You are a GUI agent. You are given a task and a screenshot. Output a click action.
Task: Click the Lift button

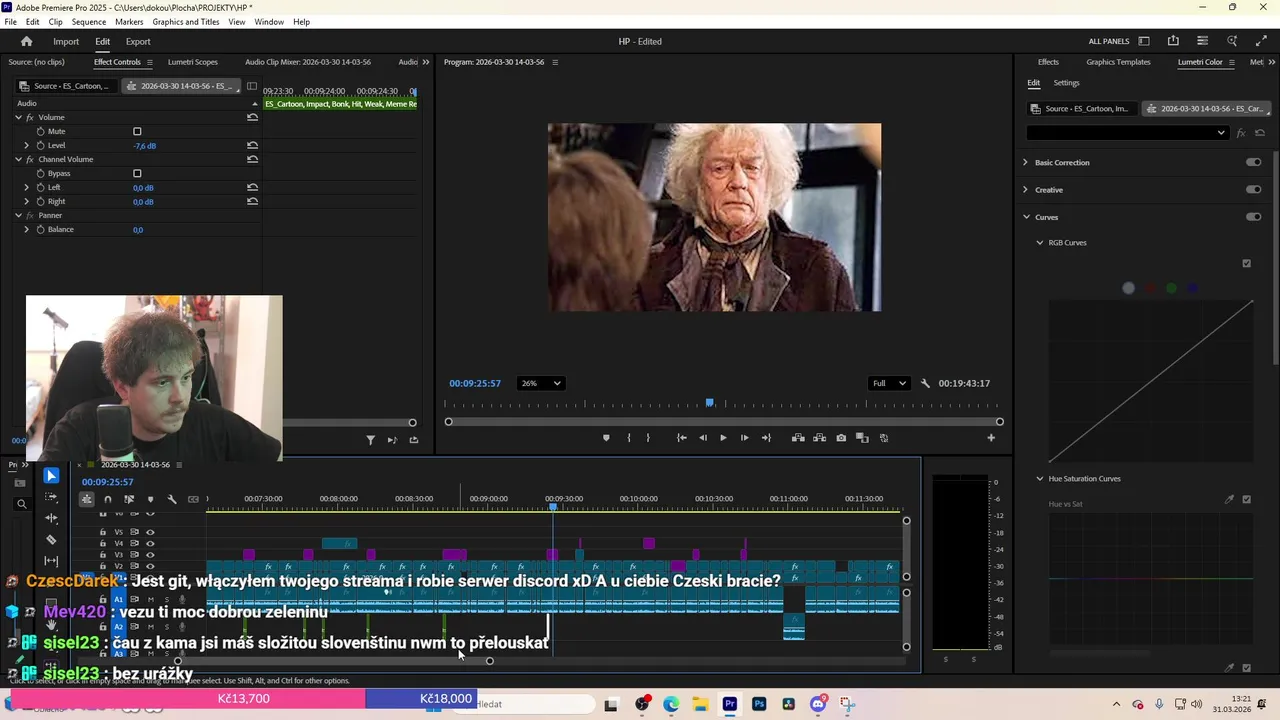798,438
